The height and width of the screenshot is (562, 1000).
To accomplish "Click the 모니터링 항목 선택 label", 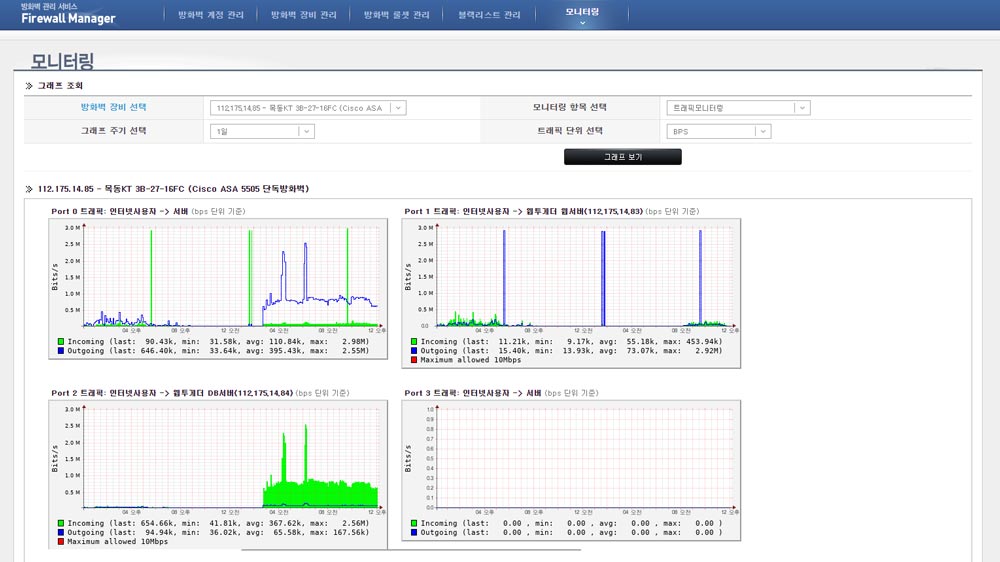I will pos(570,107).
